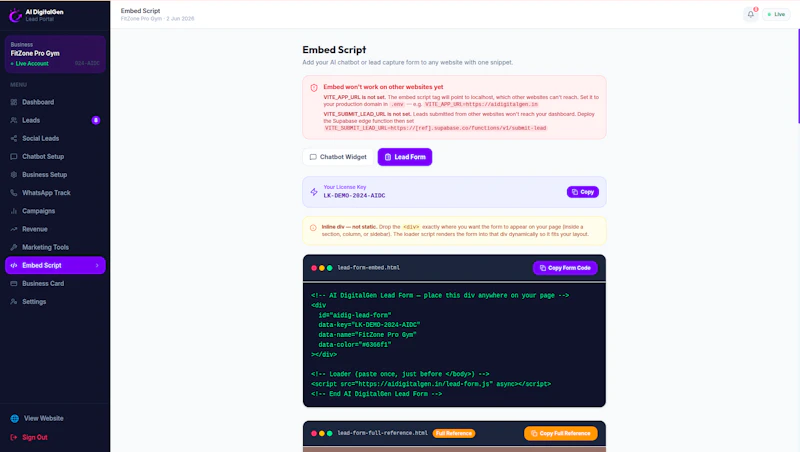Copy the license key
Image resolution: width=800 pixels, height=452 pixels.
coord(583,192)
